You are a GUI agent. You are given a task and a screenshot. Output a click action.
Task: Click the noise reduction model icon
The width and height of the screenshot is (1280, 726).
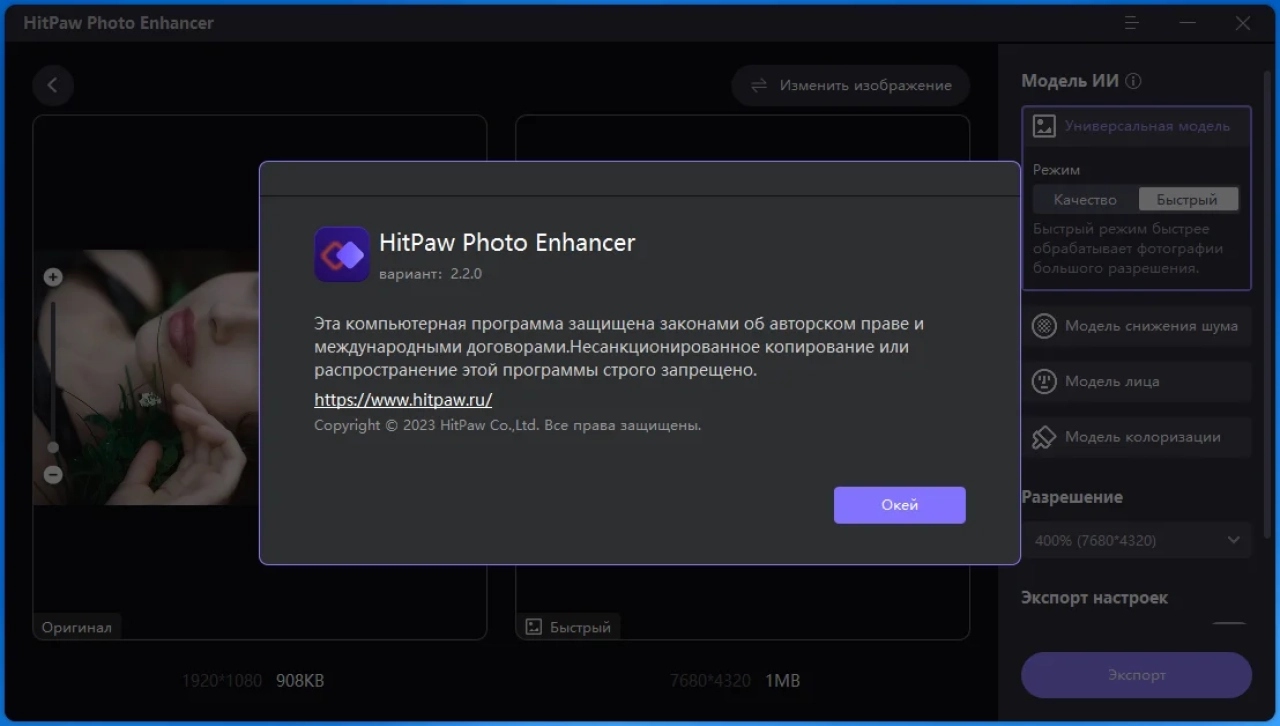pyautogui.click(x=1044, y=326)
